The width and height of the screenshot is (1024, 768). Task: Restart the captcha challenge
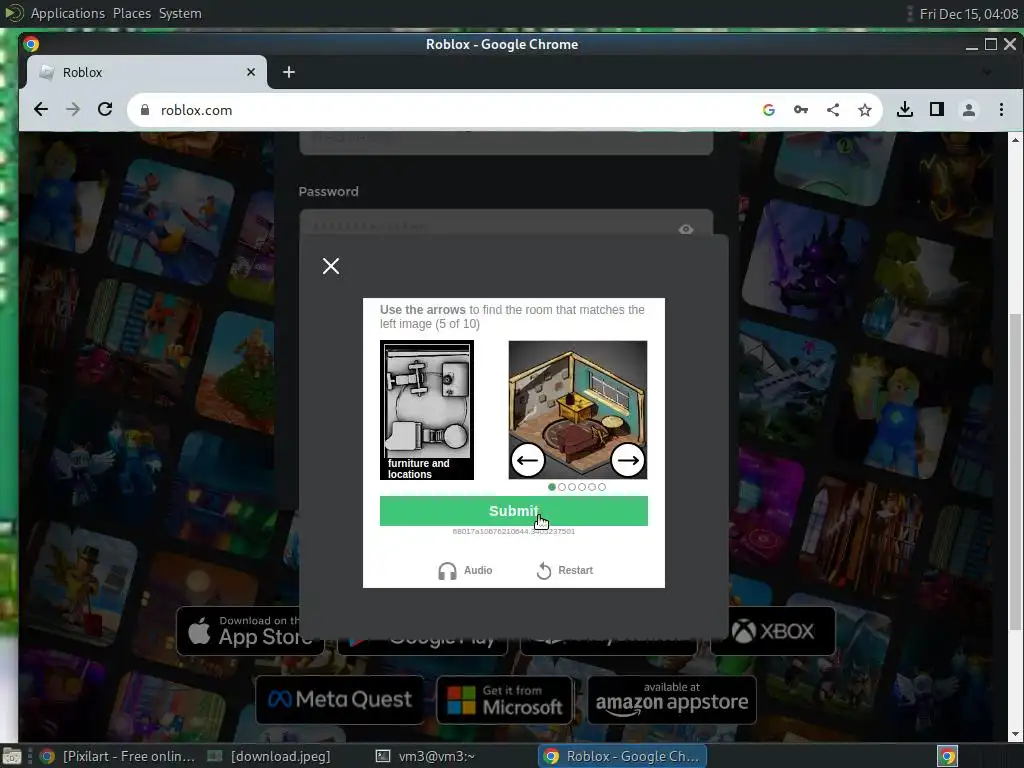coord(565,571)
